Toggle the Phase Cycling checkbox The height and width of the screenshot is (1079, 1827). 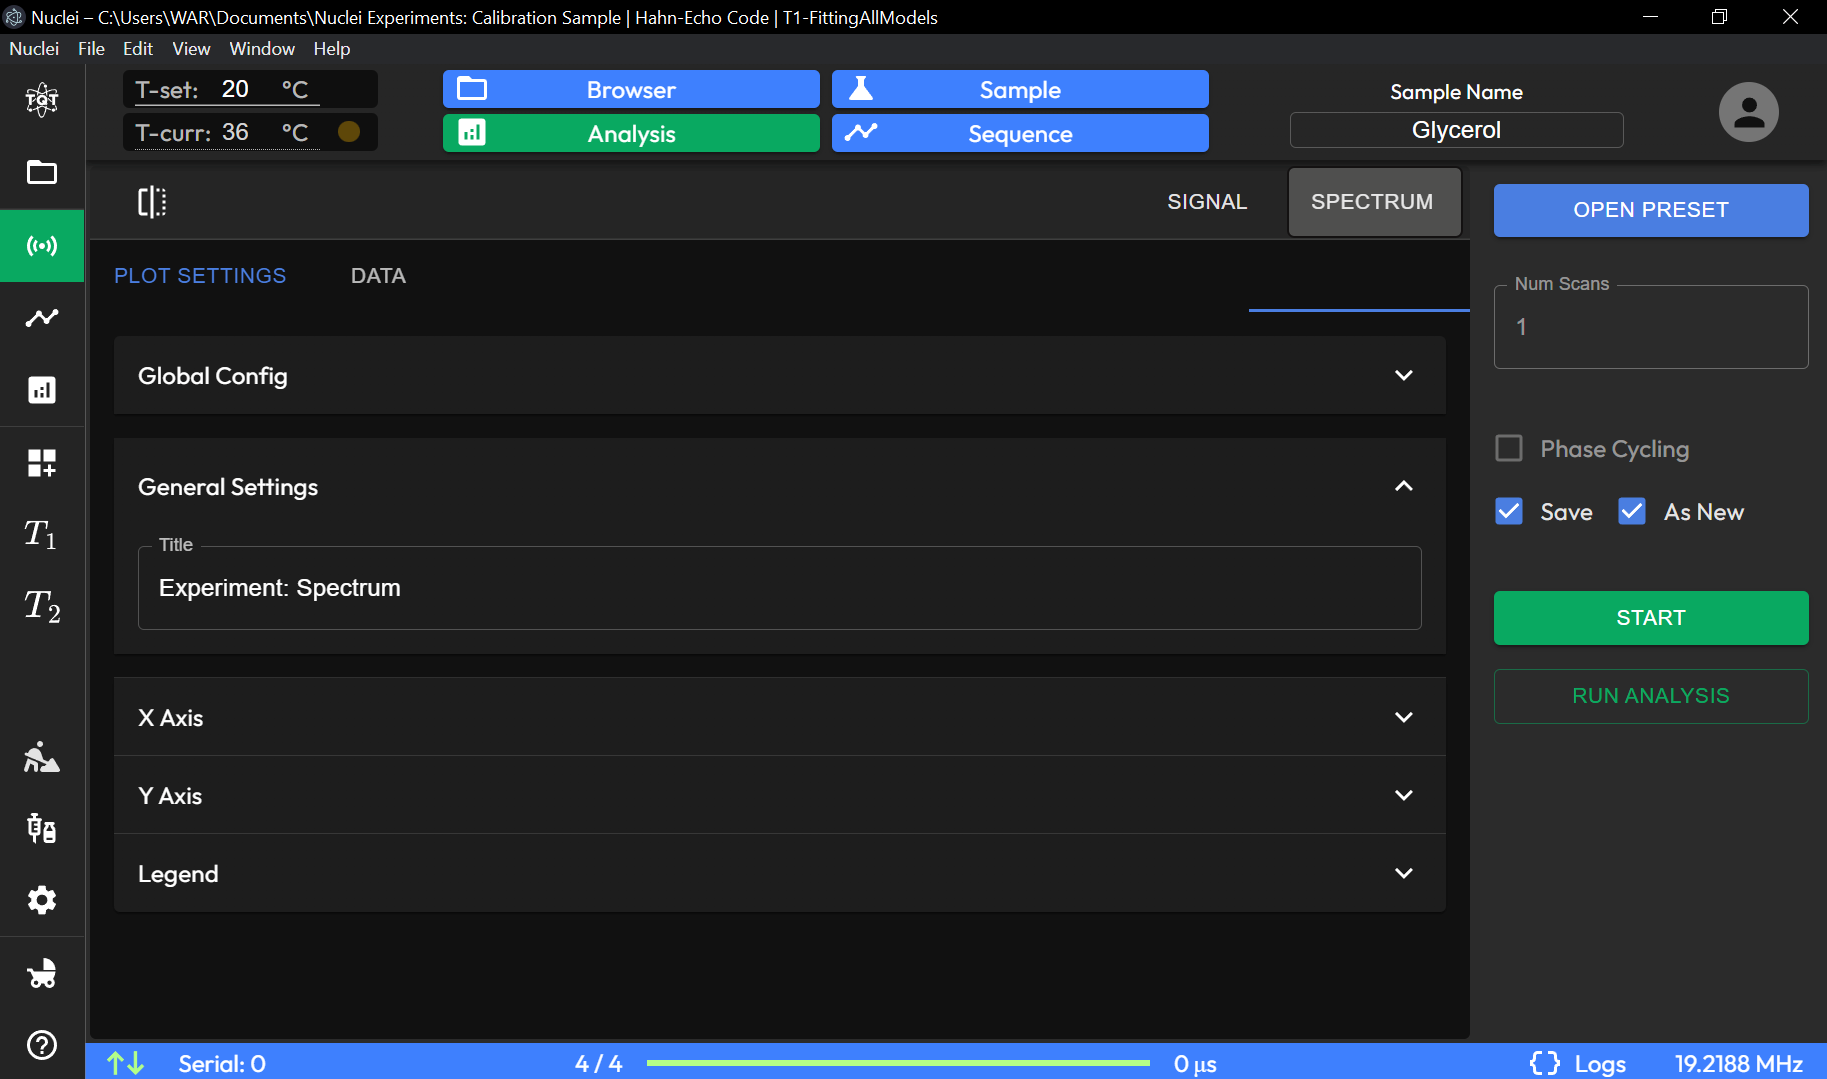(1509, 448)
